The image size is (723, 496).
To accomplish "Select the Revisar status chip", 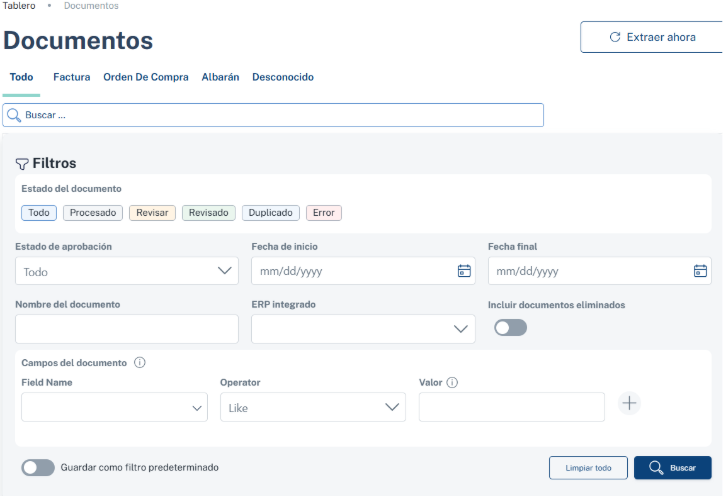I will [x=152, y=213].
